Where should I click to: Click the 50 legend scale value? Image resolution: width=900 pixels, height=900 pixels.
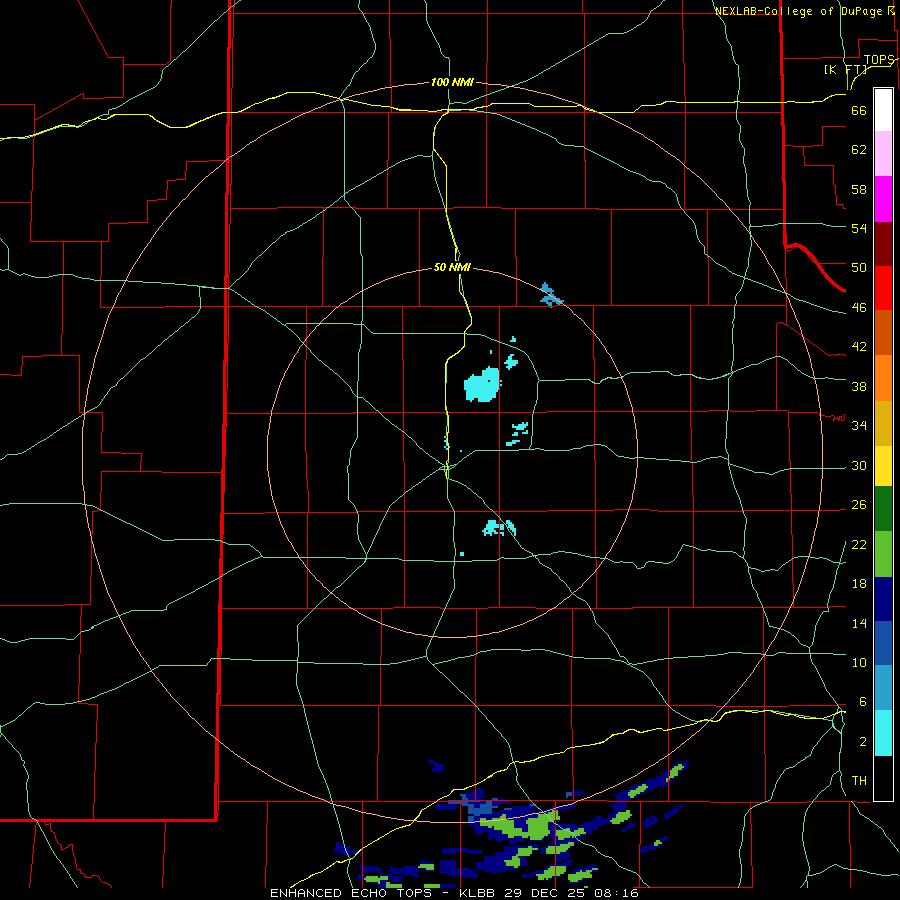click(859, 267)
